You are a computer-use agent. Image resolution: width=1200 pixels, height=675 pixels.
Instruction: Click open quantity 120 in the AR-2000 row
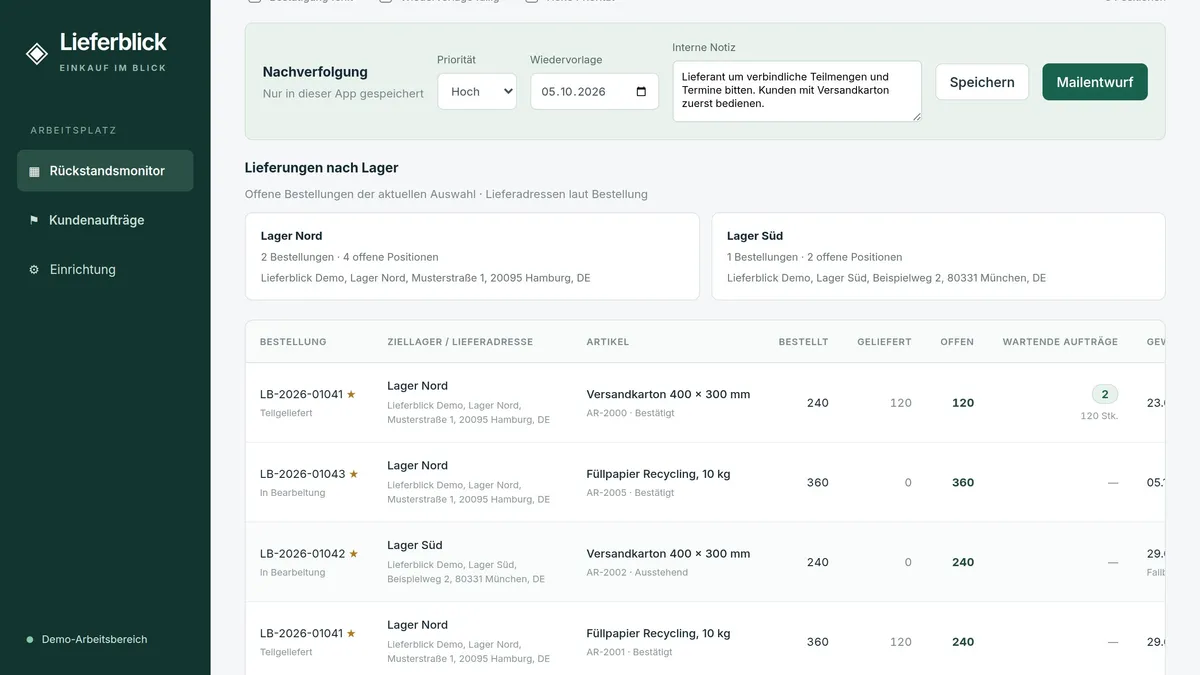(963, 403)
